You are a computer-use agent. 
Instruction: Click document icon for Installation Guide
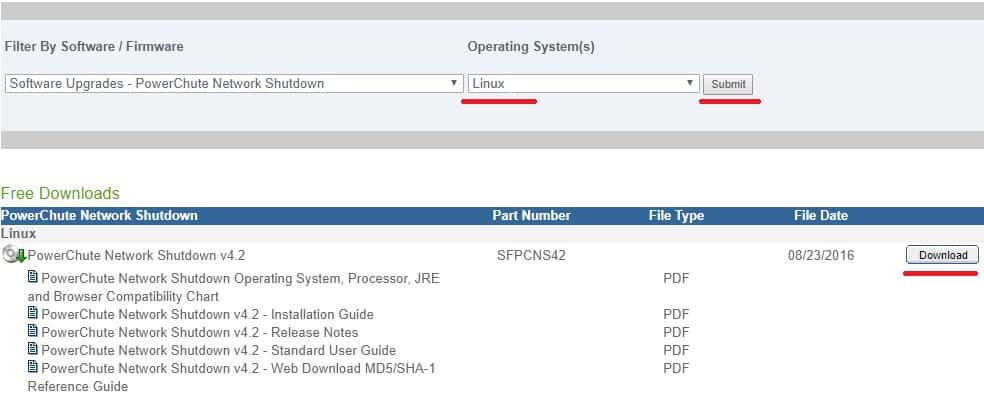33,313
